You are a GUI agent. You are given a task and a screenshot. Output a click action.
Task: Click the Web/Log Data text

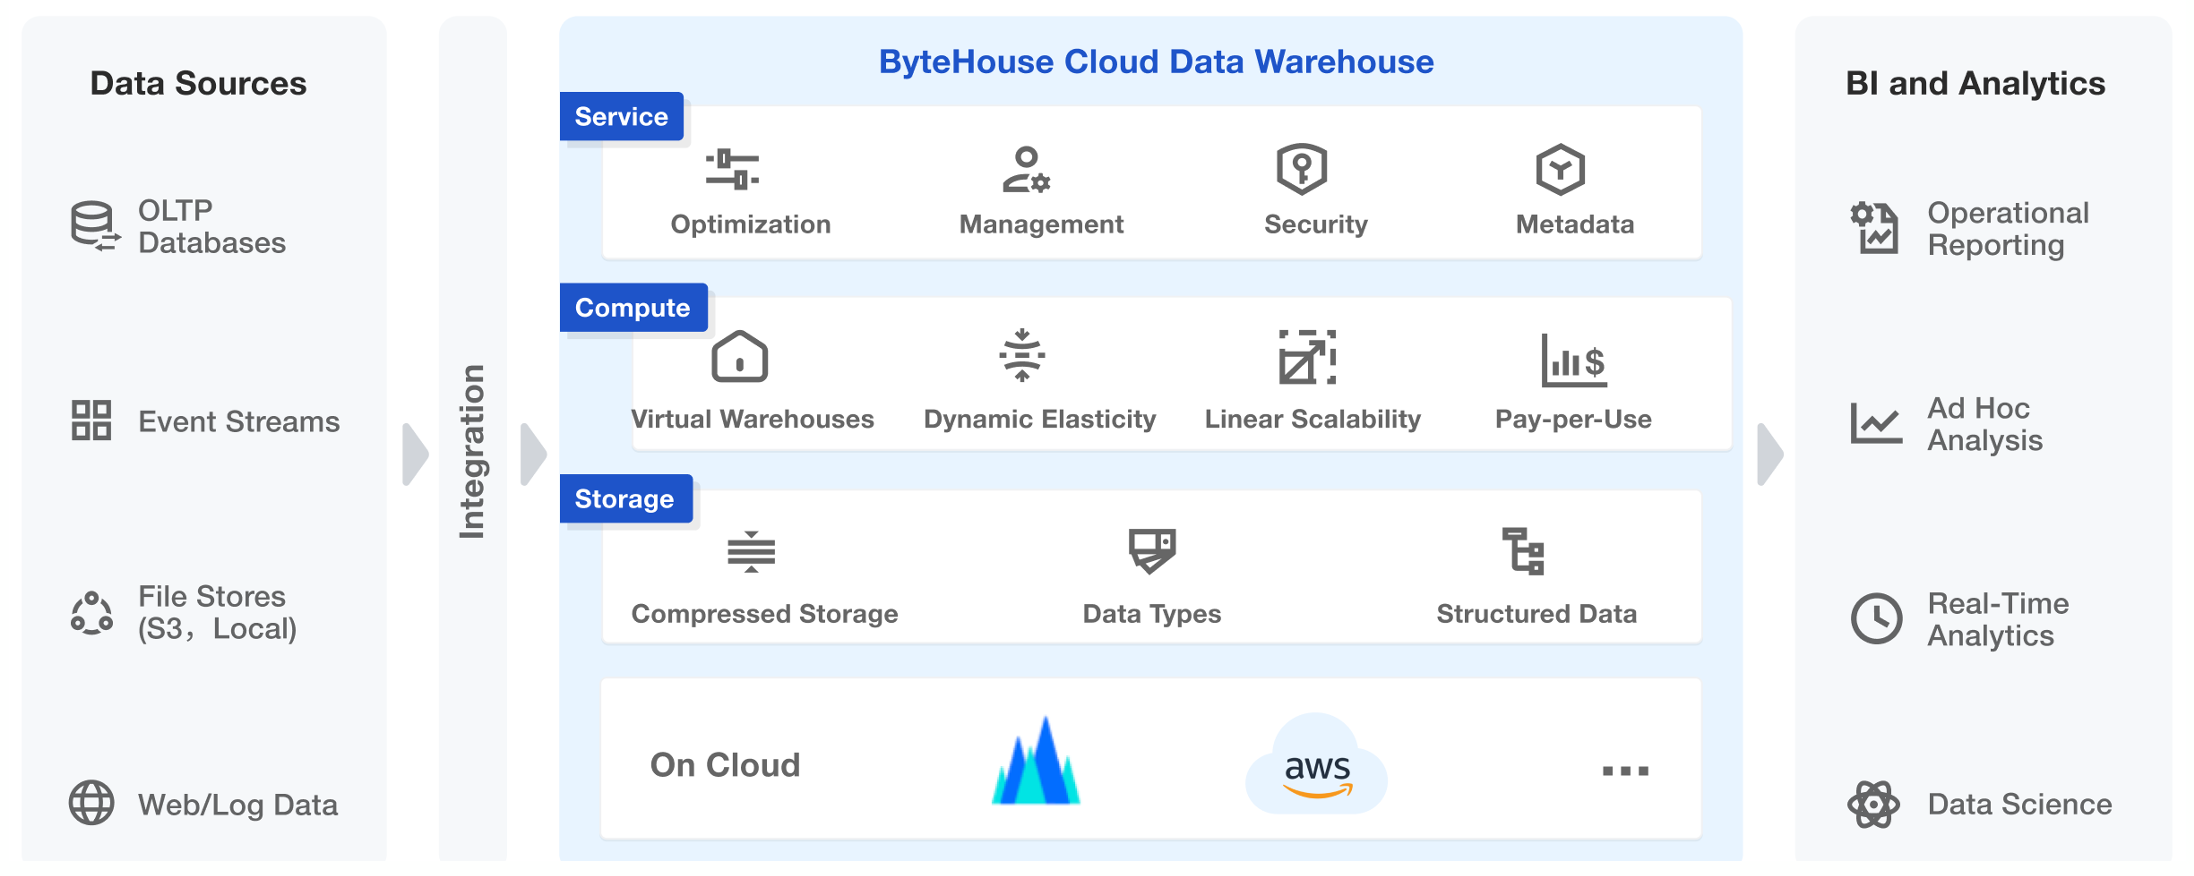[x=238, y=804]
